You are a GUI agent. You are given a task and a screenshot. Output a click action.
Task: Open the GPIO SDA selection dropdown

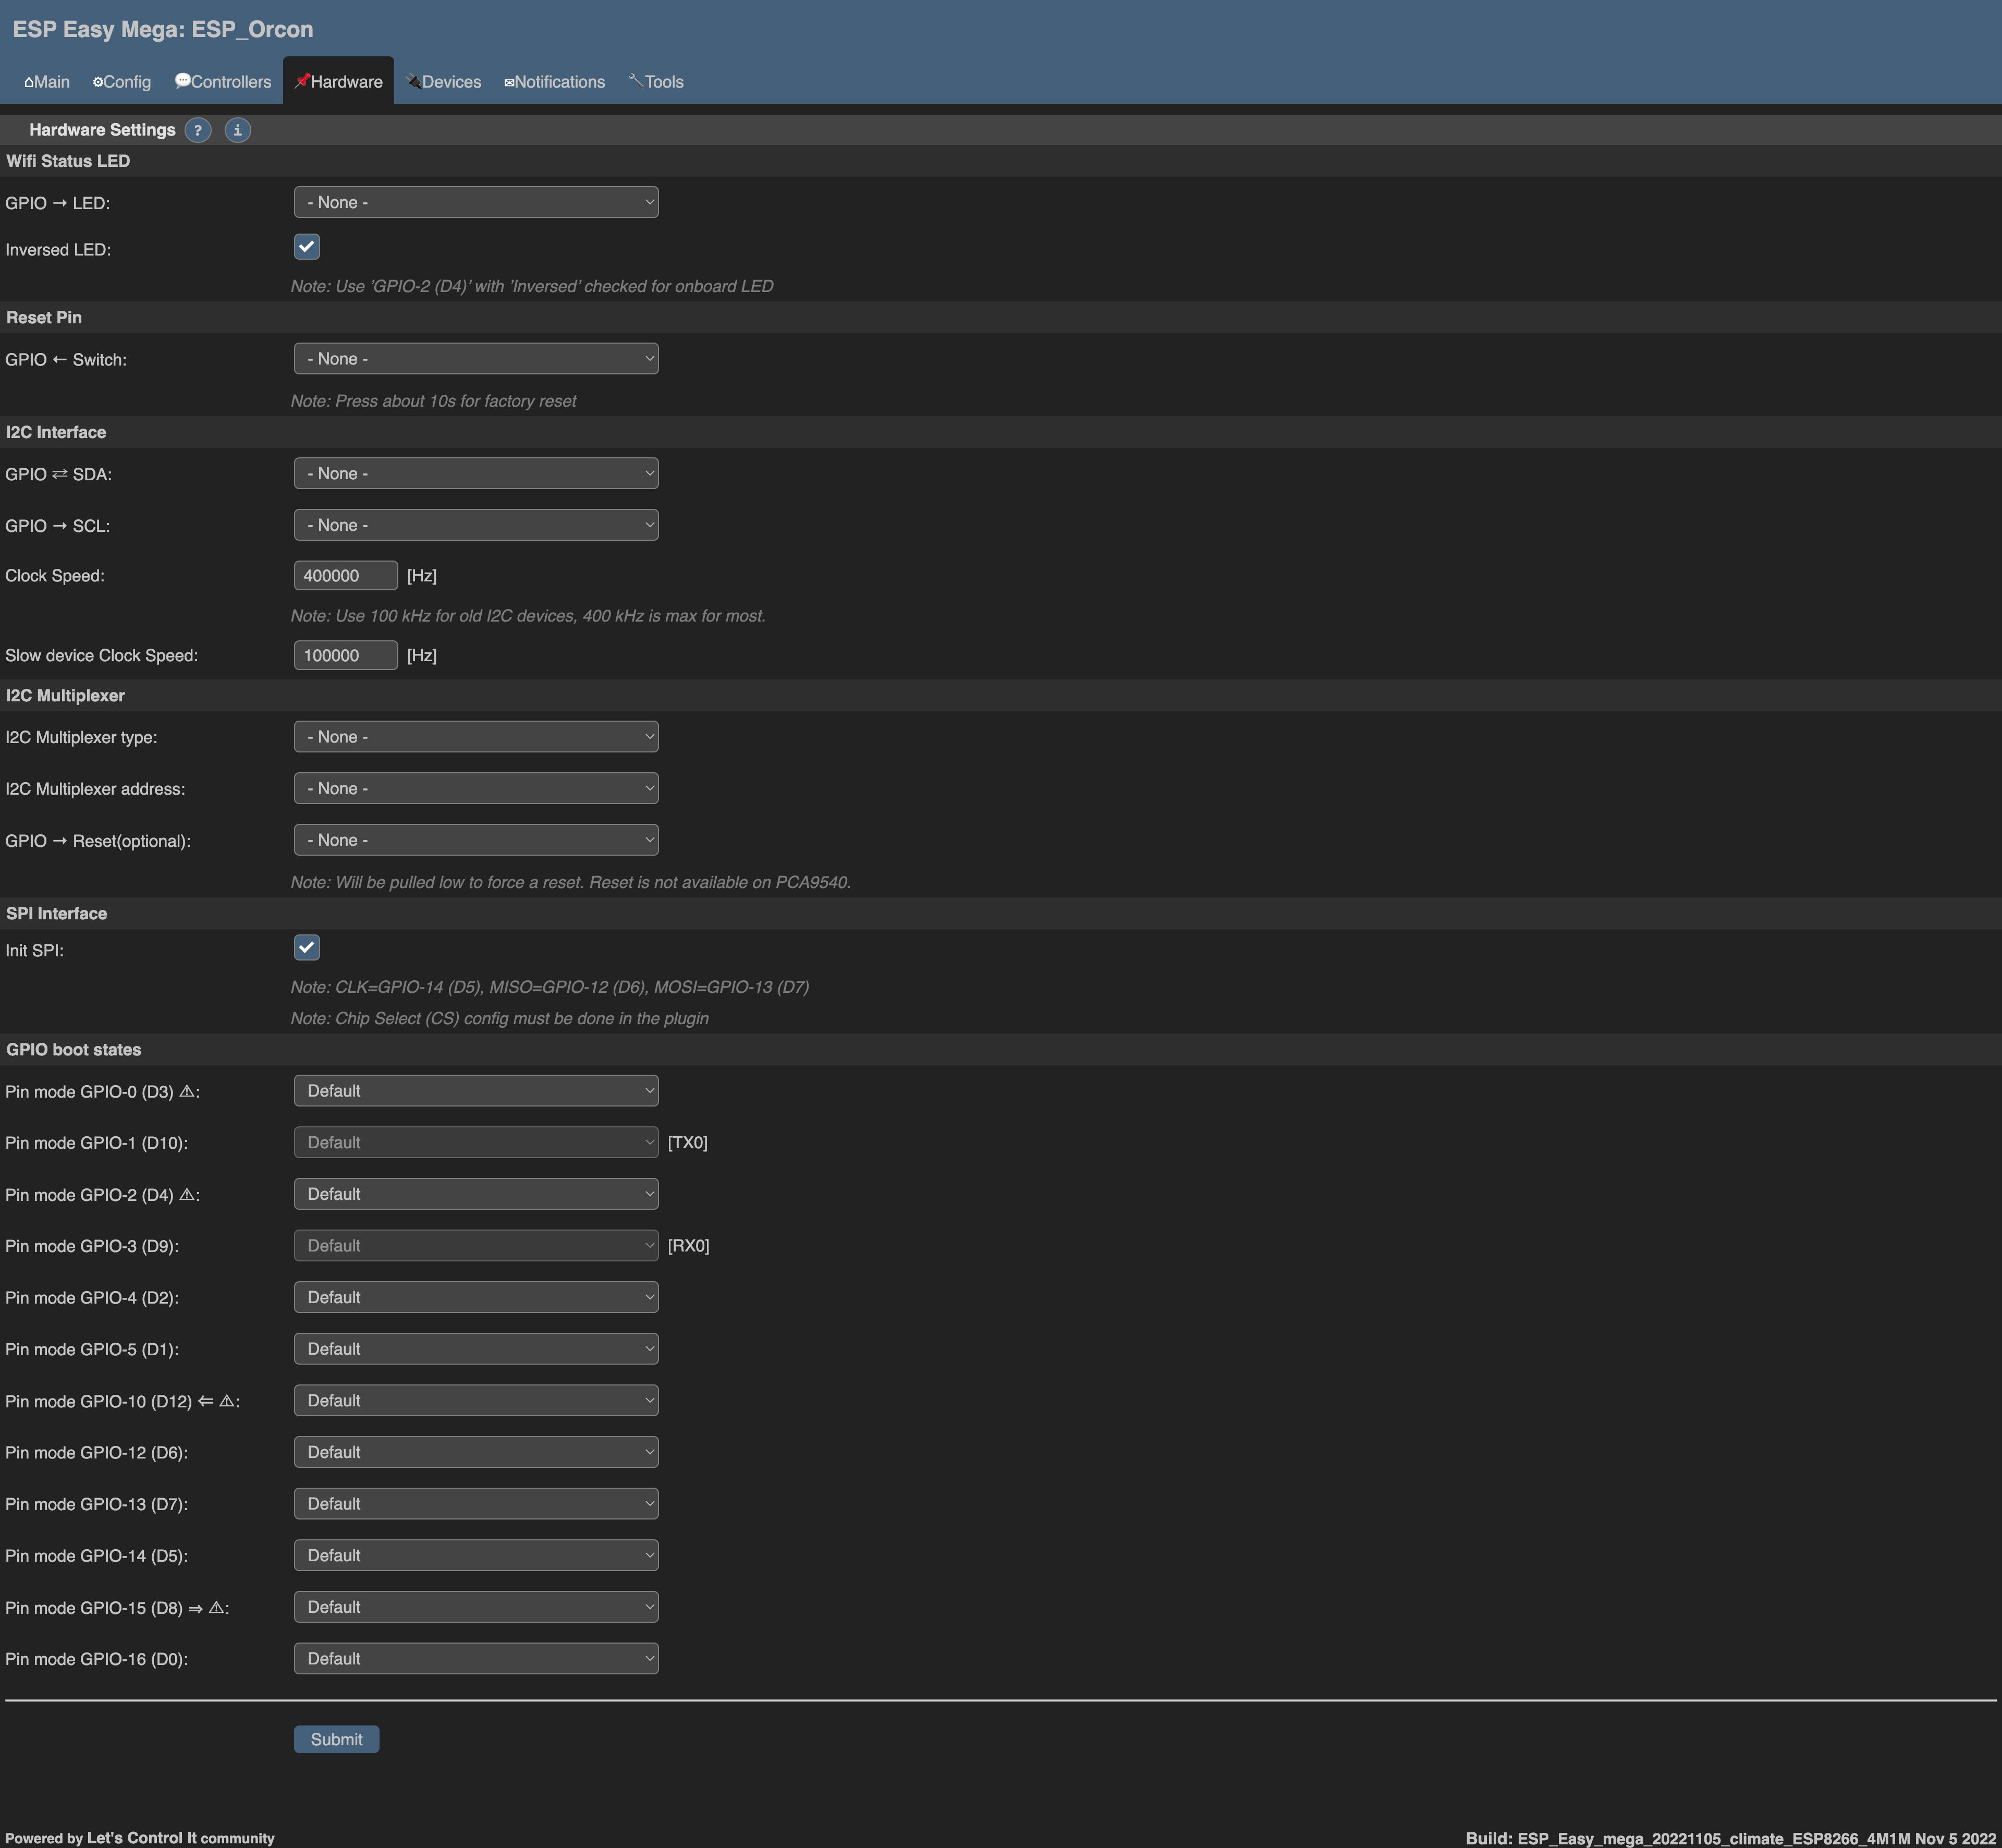click(475, 473)
